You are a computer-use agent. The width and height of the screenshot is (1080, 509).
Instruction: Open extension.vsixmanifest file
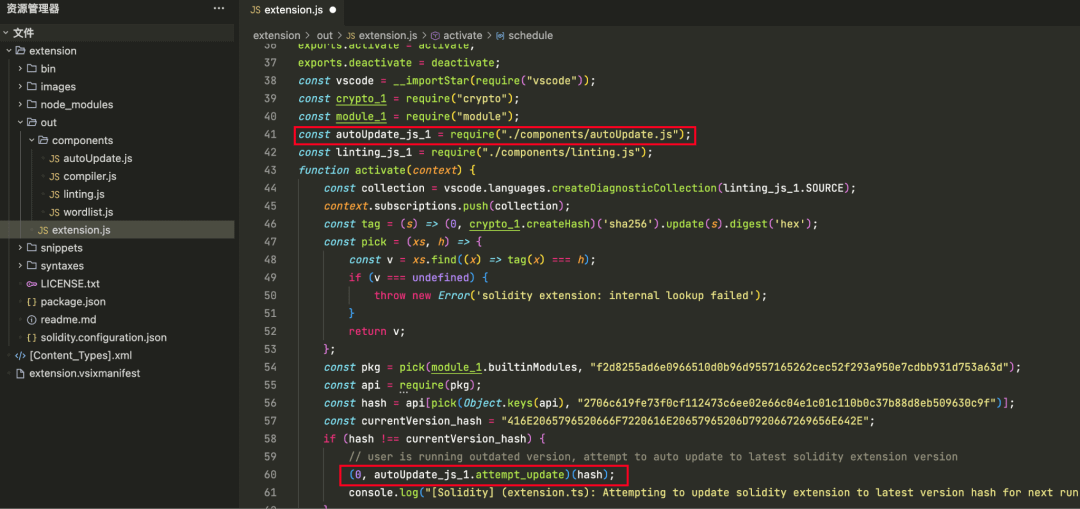click(x=86, y=373)
